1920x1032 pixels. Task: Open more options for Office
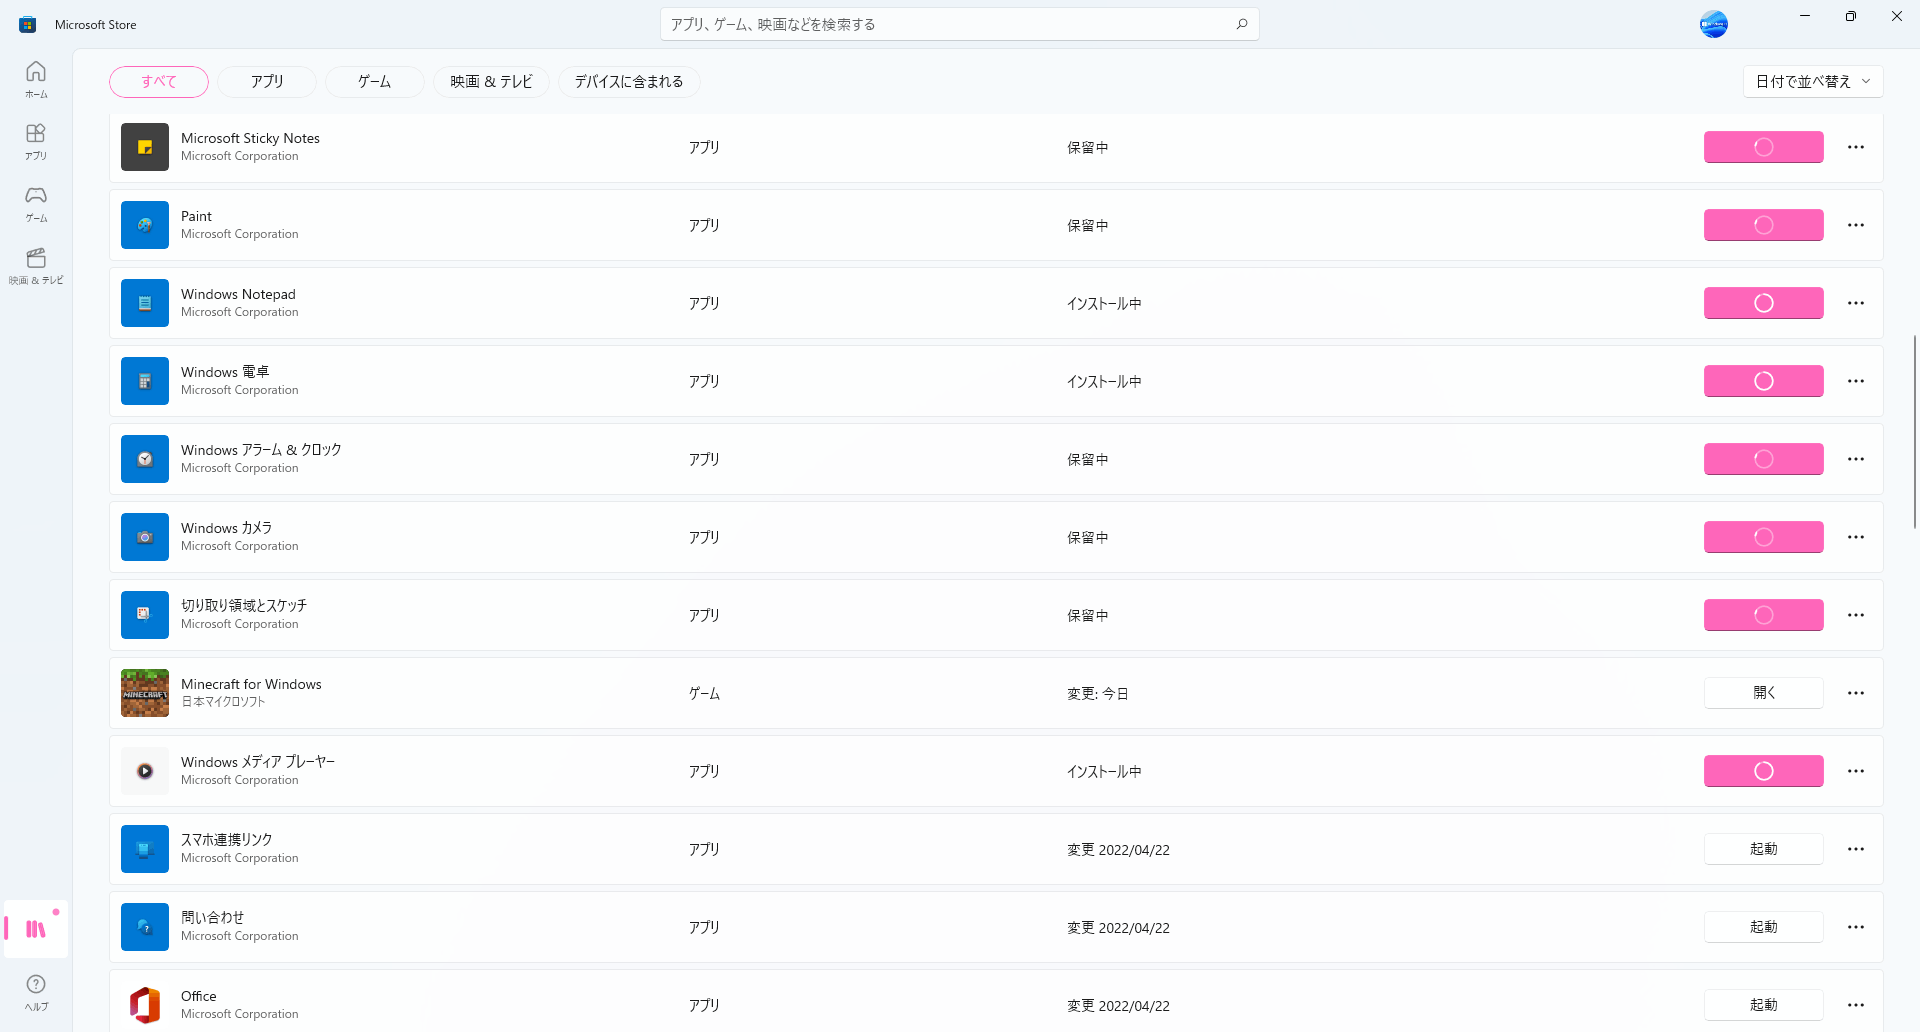[1856, 1005]
